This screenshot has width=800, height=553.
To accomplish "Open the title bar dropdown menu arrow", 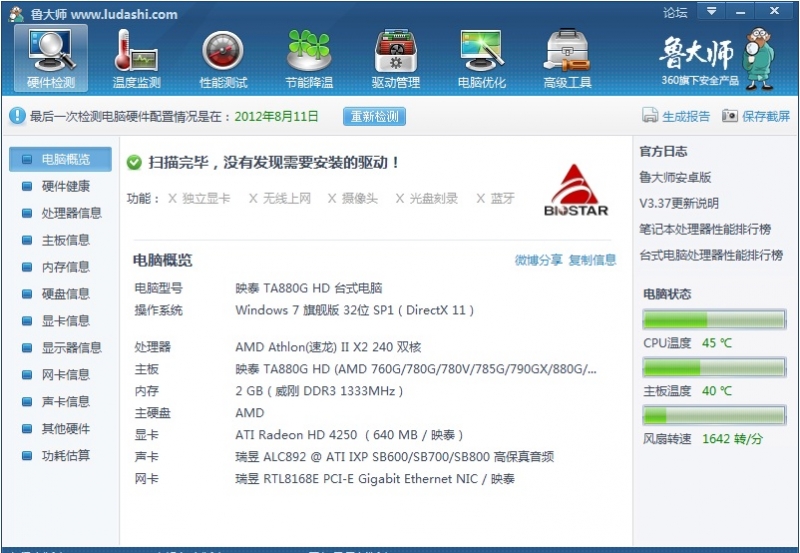I will click(x=711, y=12).
